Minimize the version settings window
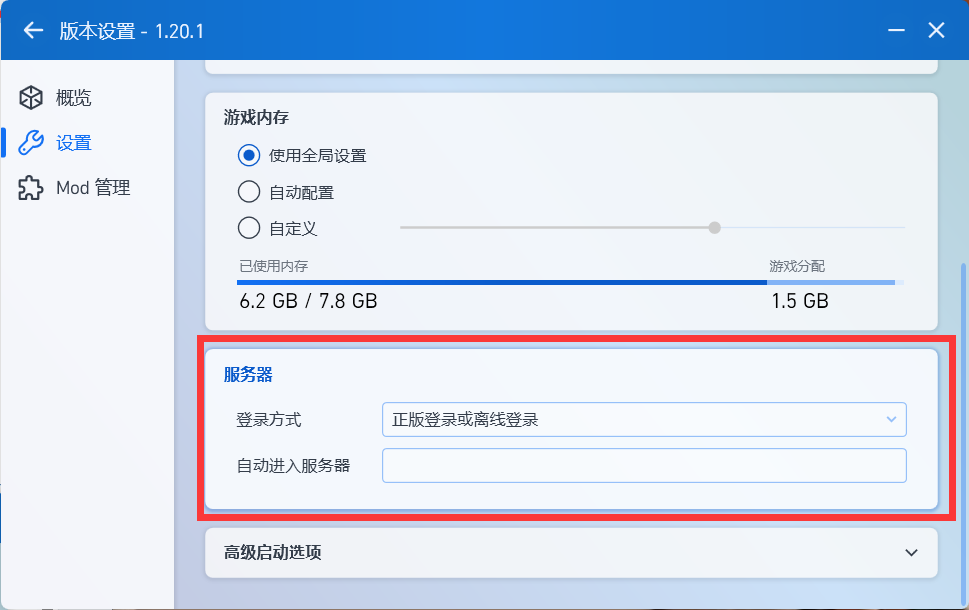 point(896,30)
